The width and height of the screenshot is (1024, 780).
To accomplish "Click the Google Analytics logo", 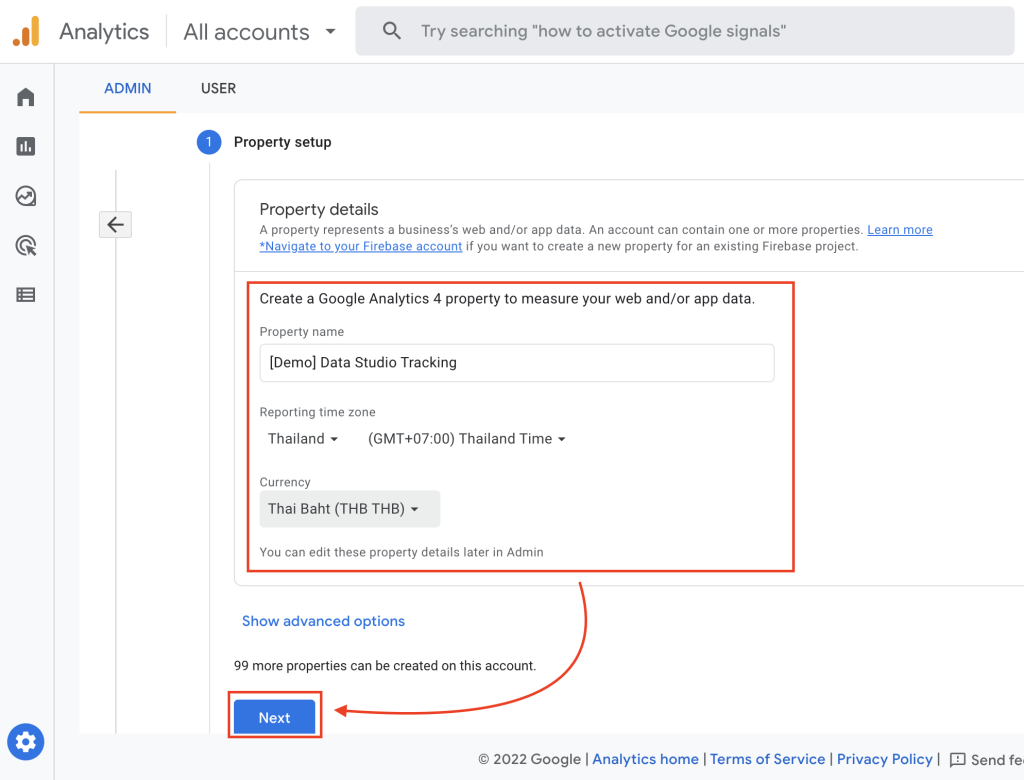I will tap(26, 31).
